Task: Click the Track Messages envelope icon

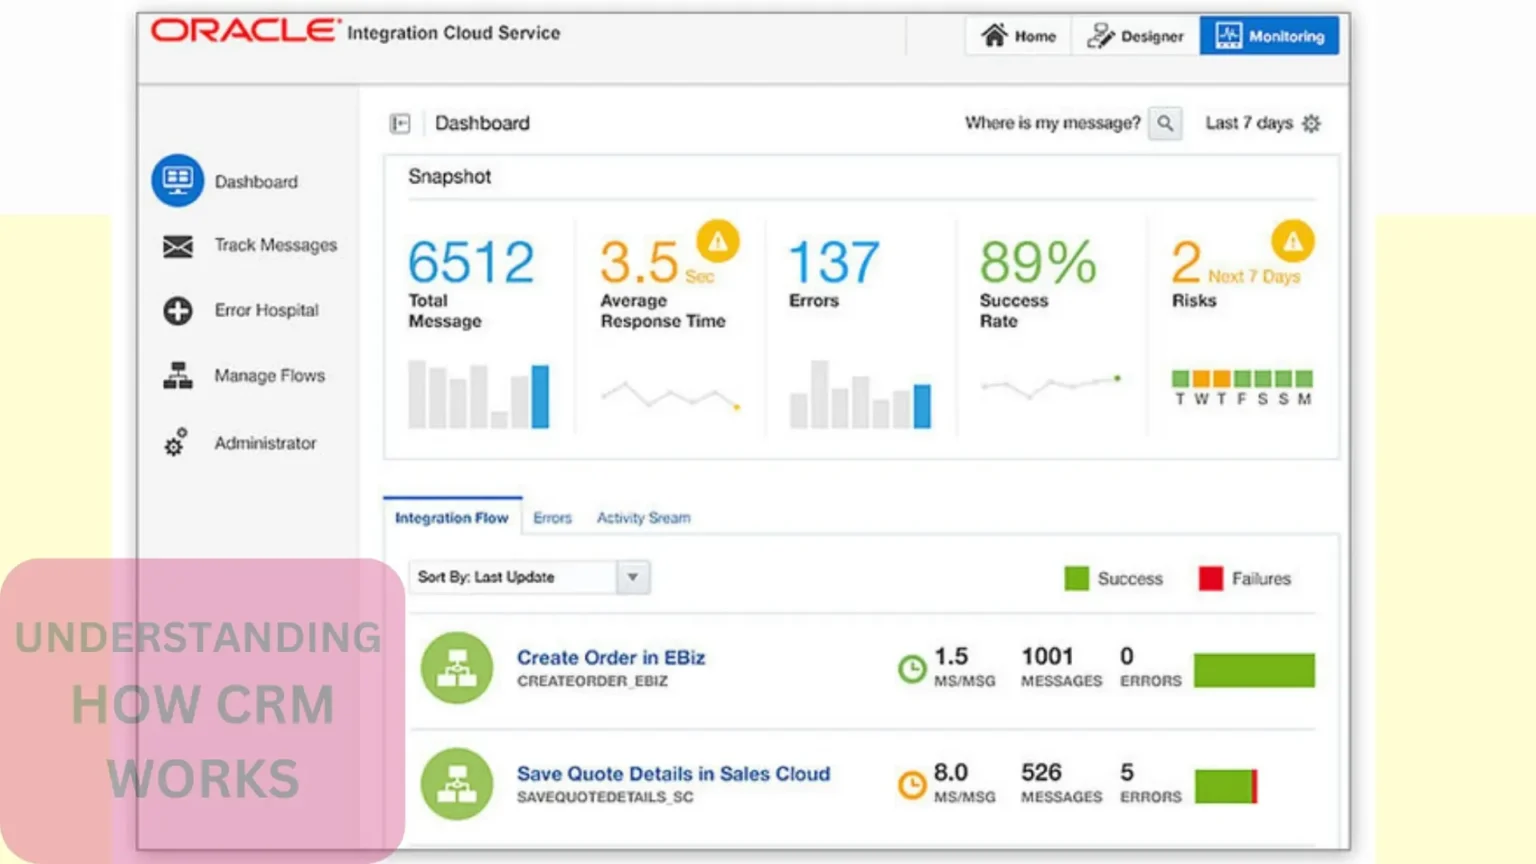Action: pos(178,246)
